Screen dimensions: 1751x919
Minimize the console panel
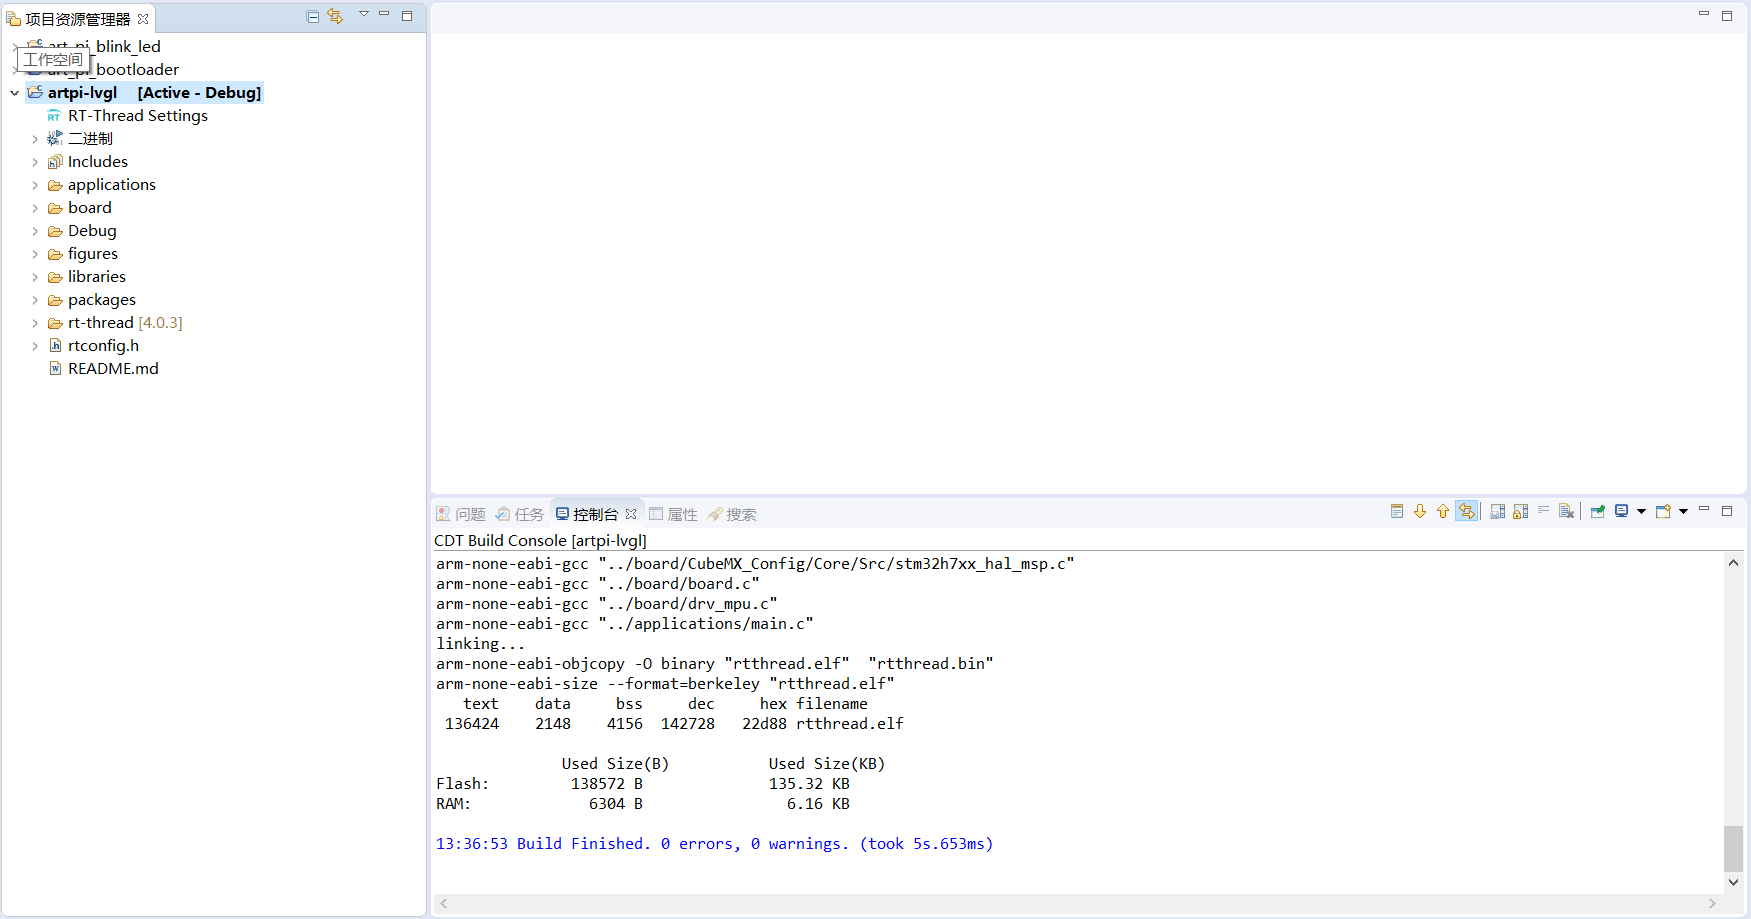(1704, 509)
